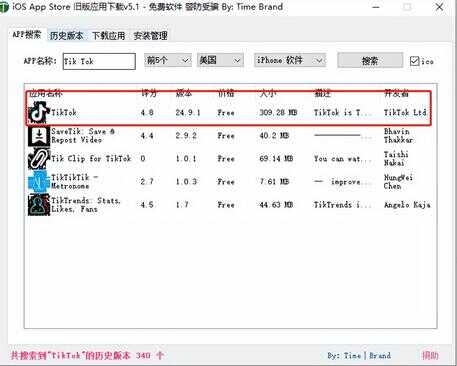
Task: Click the TikTok Ltd developer cell
Action: click(x=405, y=113)
